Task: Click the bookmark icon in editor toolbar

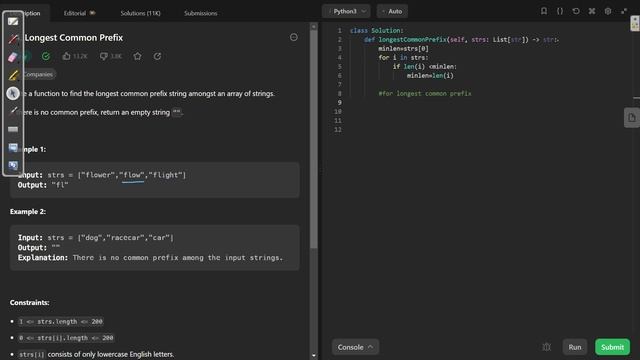Action: pos(544,11)
